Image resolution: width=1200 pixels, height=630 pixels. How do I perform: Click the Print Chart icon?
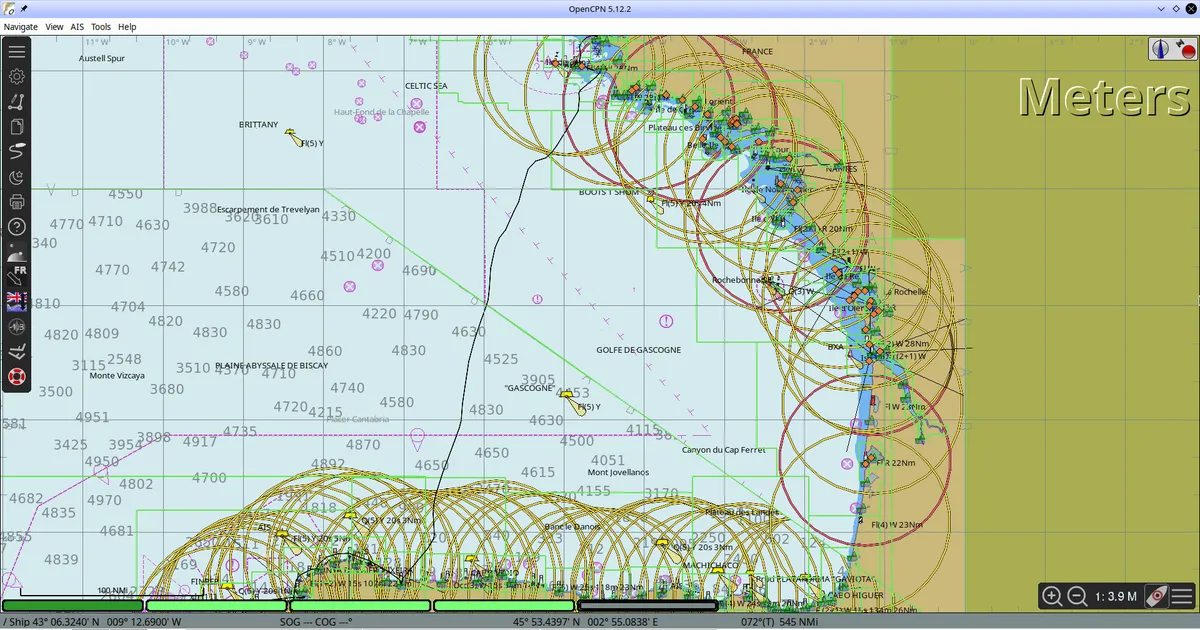[x=17, y=202]
